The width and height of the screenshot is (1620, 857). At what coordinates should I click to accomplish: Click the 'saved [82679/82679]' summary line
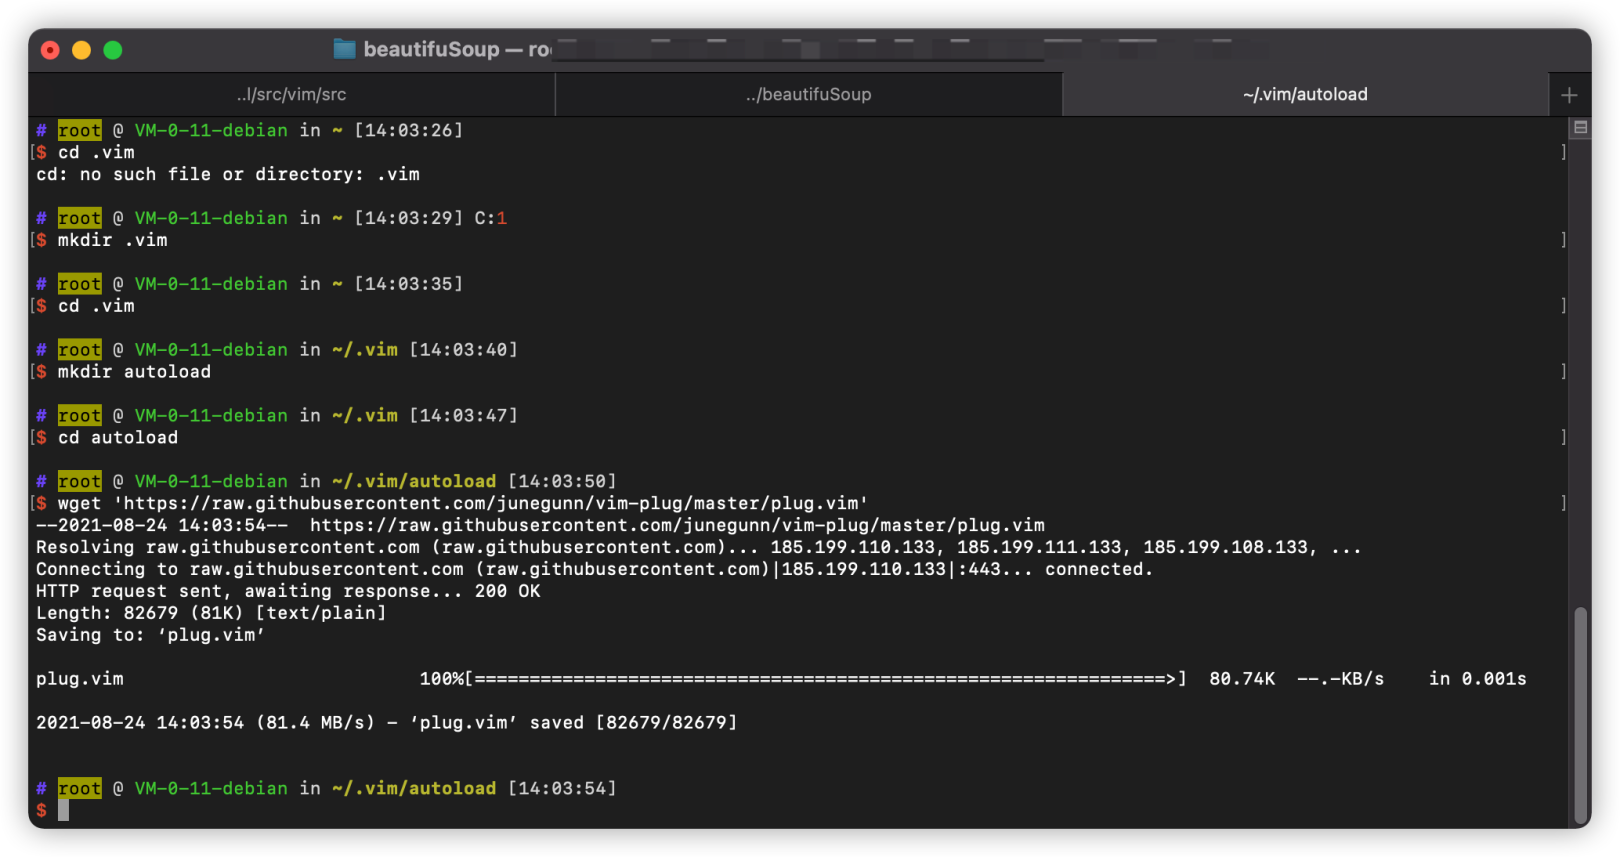tap(386, 723)
